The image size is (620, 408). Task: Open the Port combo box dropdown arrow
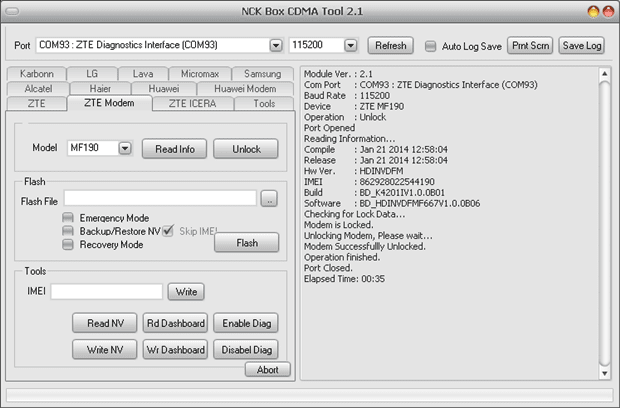[x=276, y=45]
